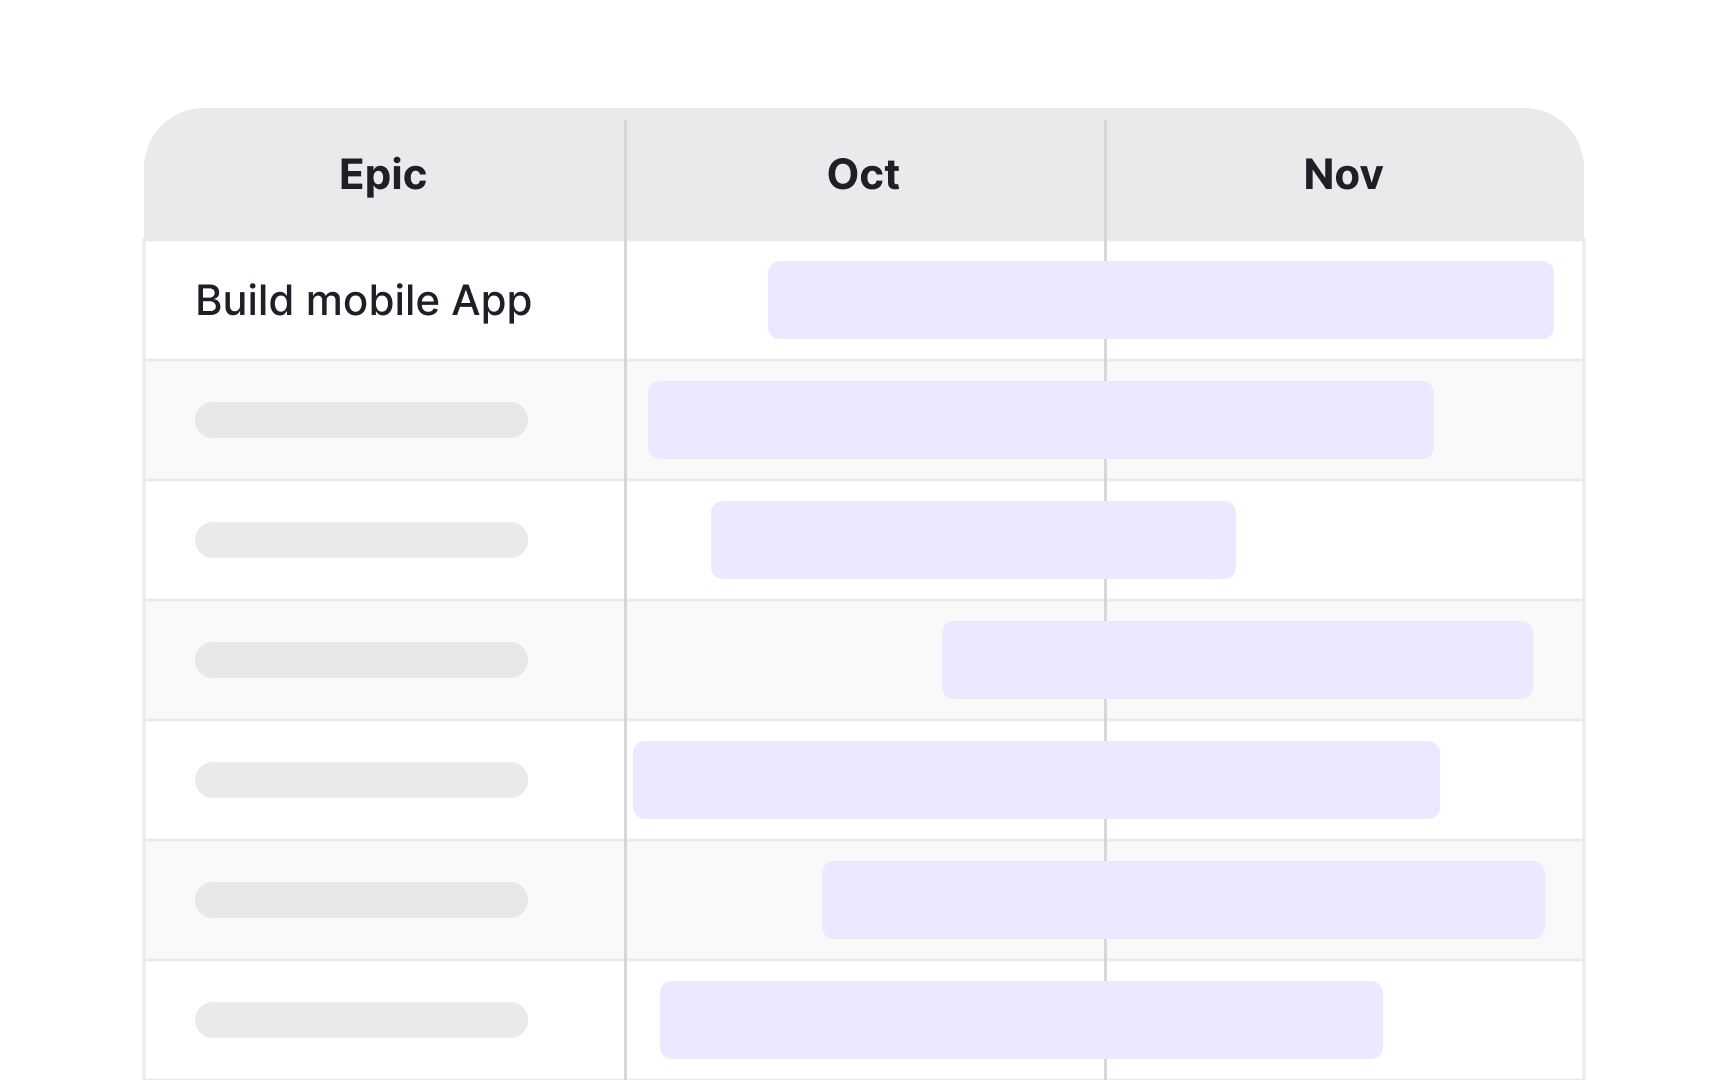Screen dimensions: 1728x1080
Task: Click the second row's timeline bar
Action: 1040,420
